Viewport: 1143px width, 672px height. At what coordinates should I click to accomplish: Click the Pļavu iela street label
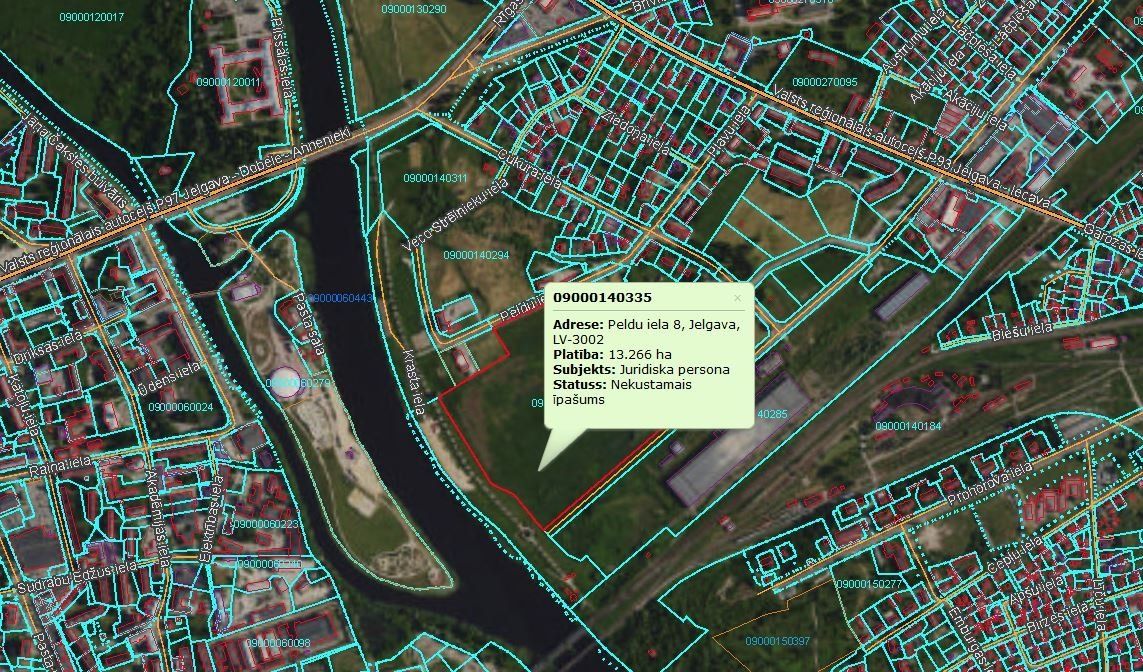point(728,130)
